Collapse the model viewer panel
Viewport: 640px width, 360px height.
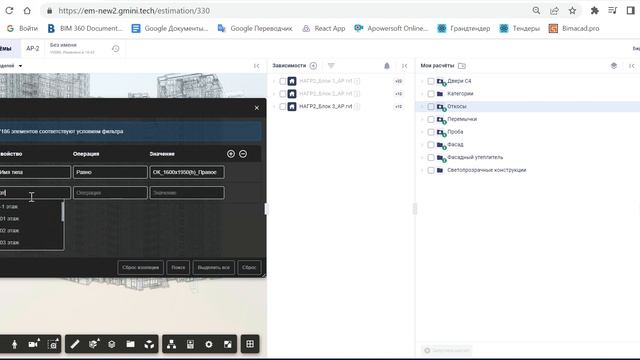pyautogui.click(x=256, y=66)
